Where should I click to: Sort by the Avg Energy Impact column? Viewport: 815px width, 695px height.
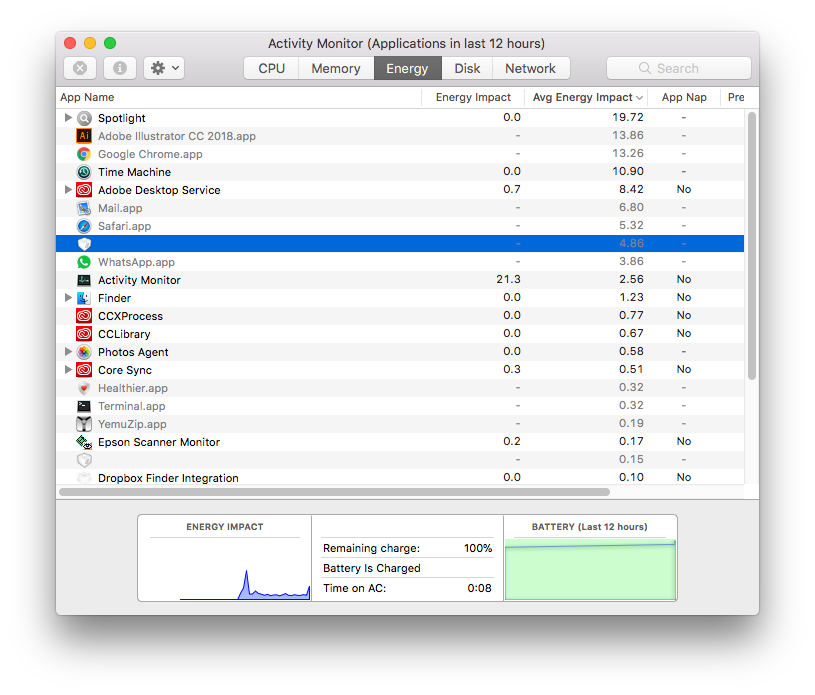click(x=588, y=97)
